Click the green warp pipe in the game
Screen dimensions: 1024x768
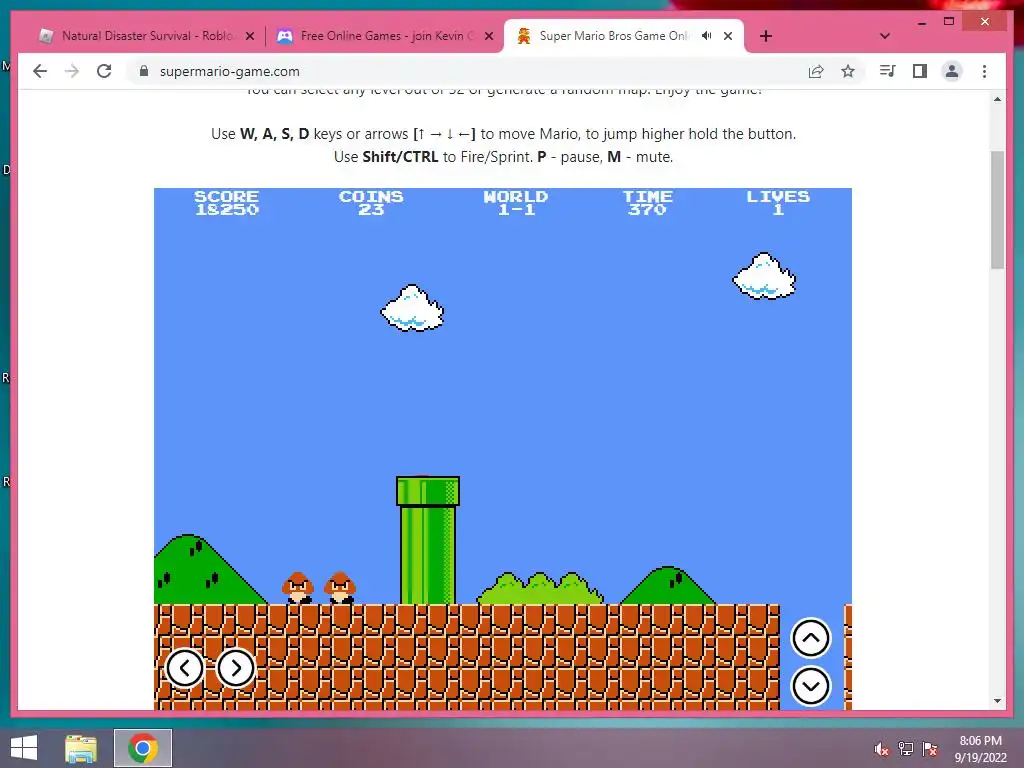tap(428, 540)
